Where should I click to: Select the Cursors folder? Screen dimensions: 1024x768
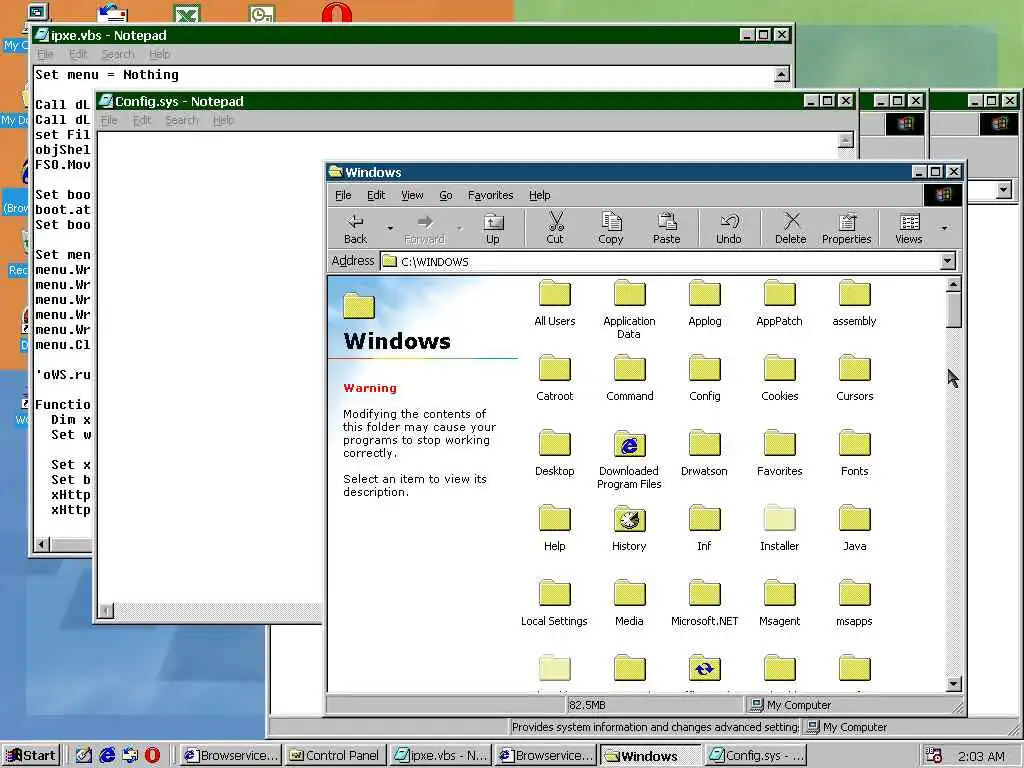tap(854, 379)
